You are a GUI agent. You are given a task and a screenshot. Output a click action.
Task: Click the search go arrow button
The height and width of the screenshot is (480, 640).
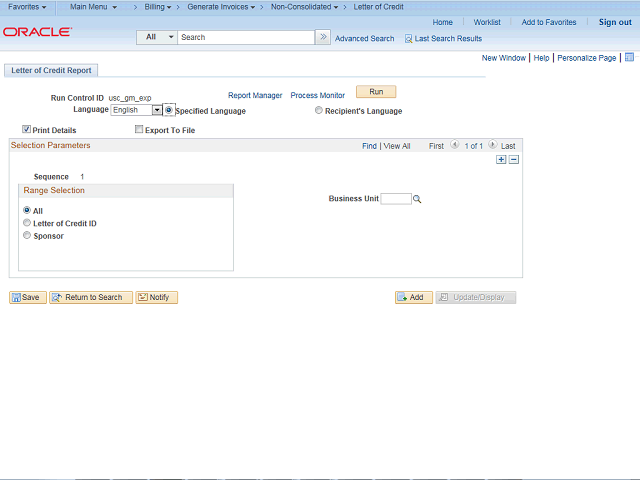323,37
